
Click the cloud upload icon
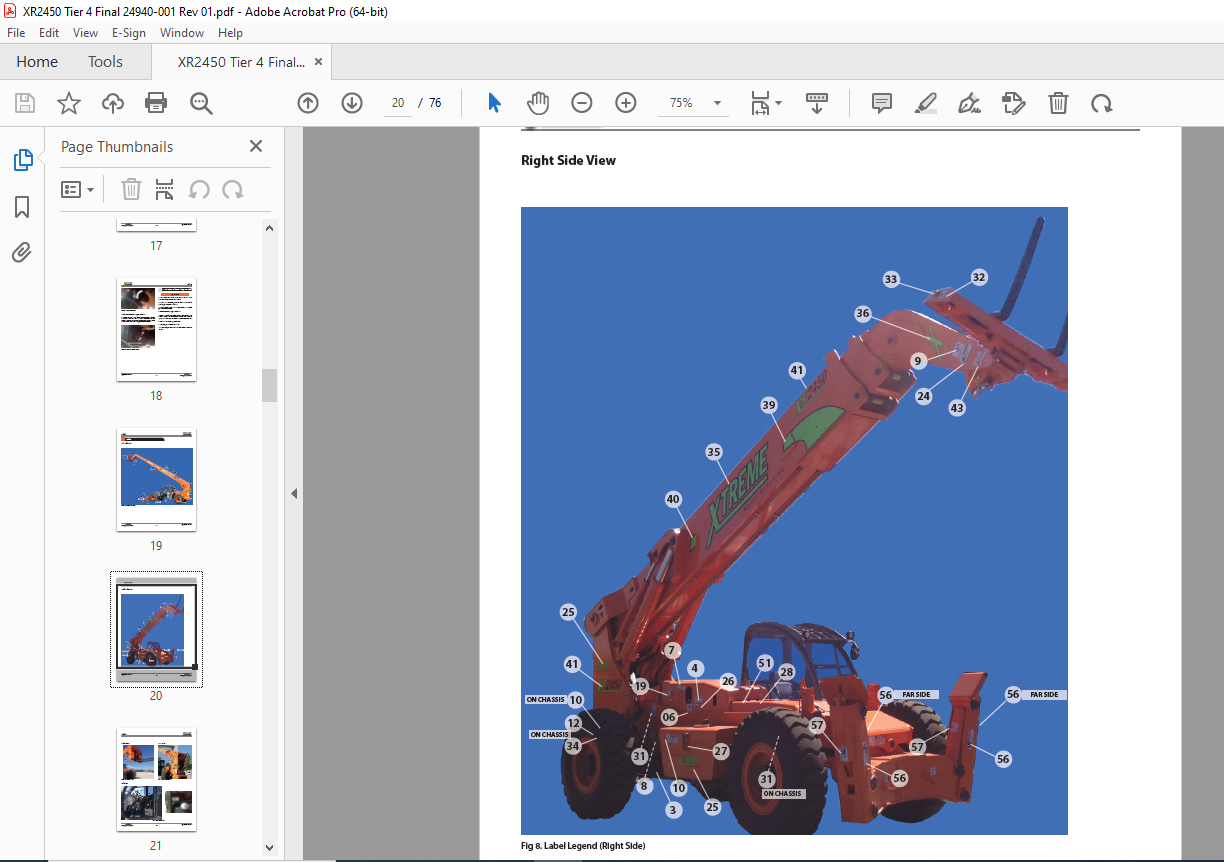[112, 103]
